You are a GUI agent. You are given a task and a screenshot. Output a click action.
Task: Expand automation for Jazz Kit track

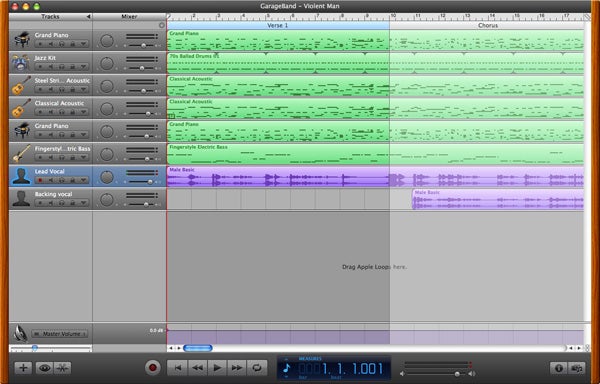click(x=83, y=67)
